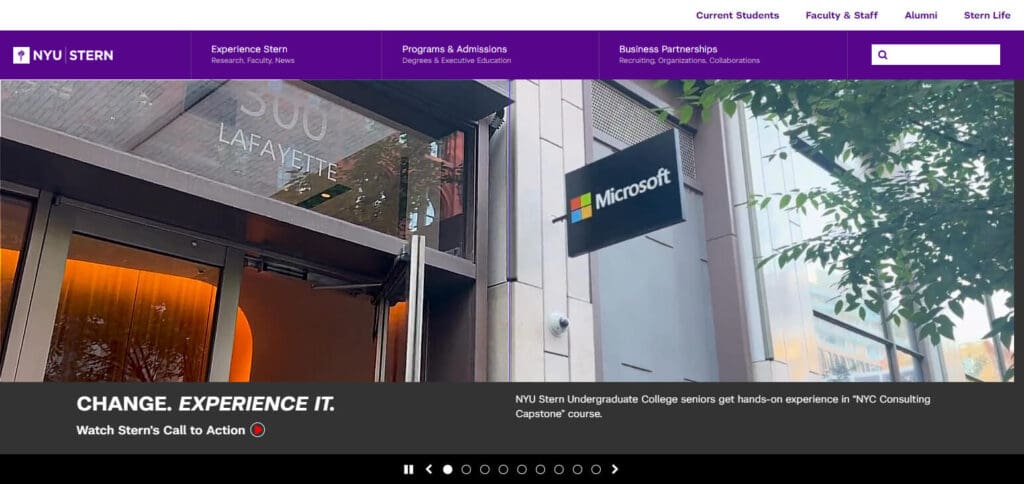Select the sixth carousel slide dot
1024x484 pixels.
coord(540,469)
